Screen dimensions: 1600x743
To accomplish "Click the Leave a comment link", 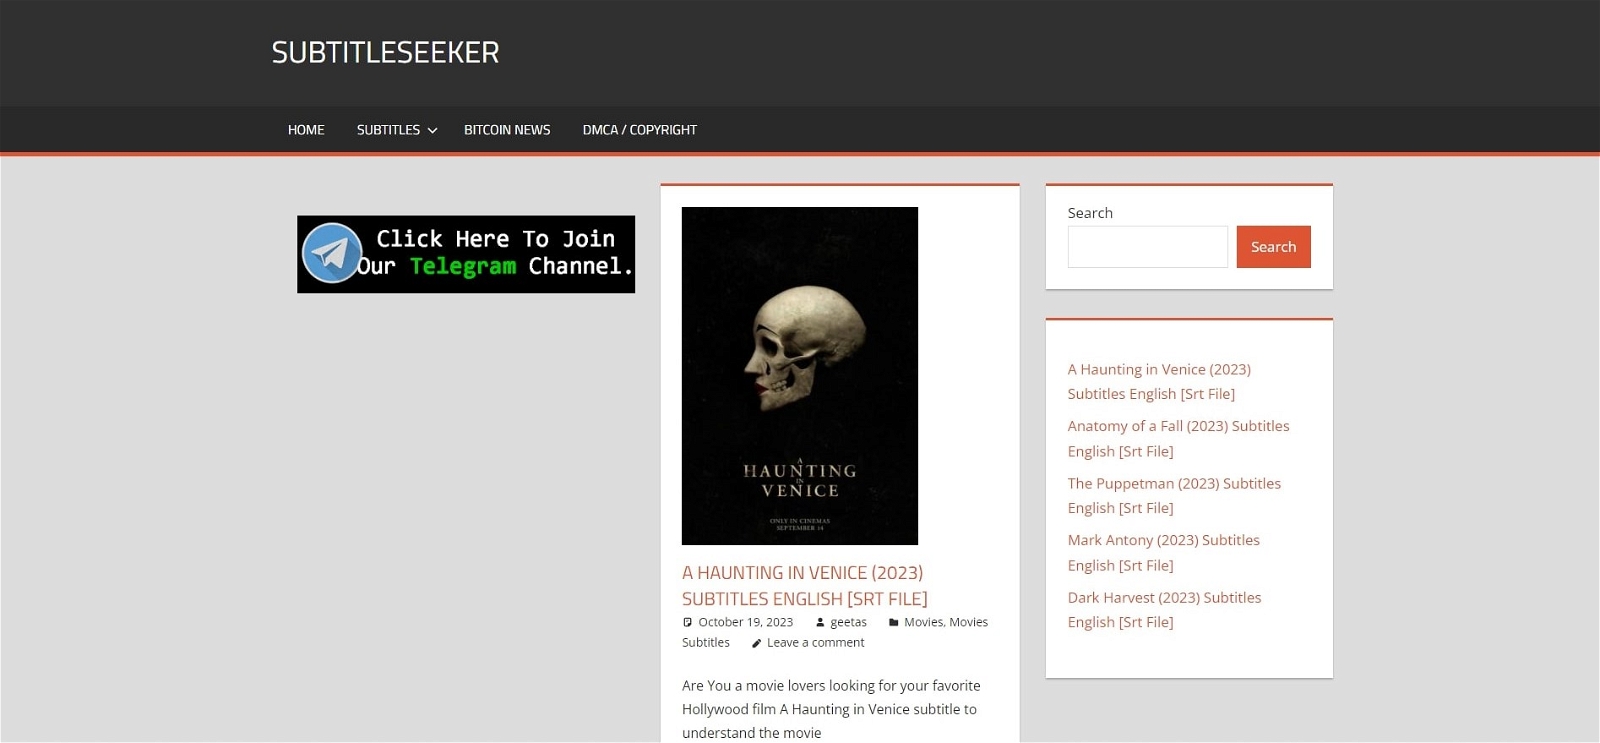I will click(815, 643).
